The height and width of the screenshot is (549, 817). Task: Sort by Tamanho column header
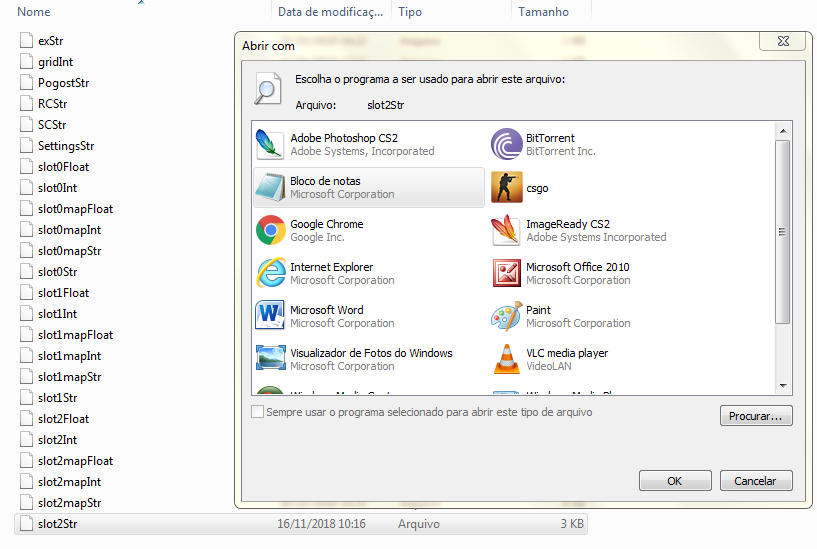pyautogui.click(x=543, y=11)
